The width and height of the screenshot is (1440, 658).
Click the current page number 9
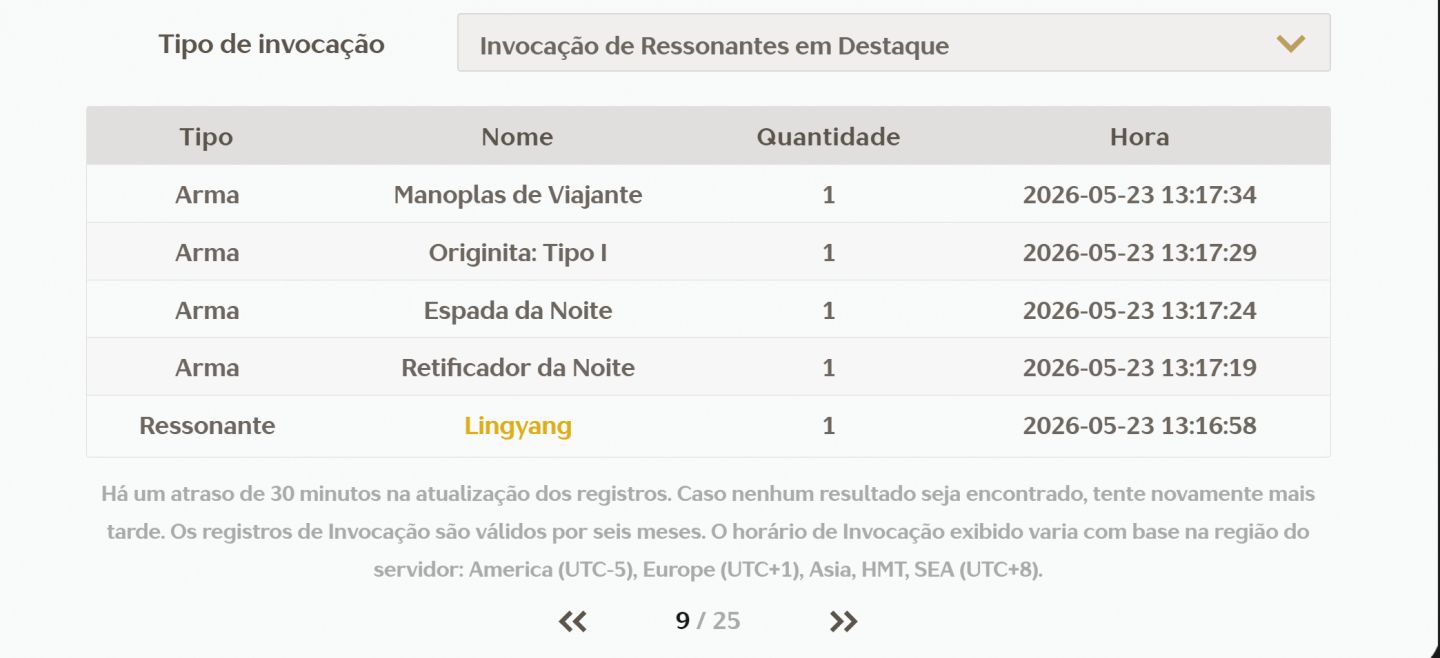pyautogui.click(x=682, y=621)
